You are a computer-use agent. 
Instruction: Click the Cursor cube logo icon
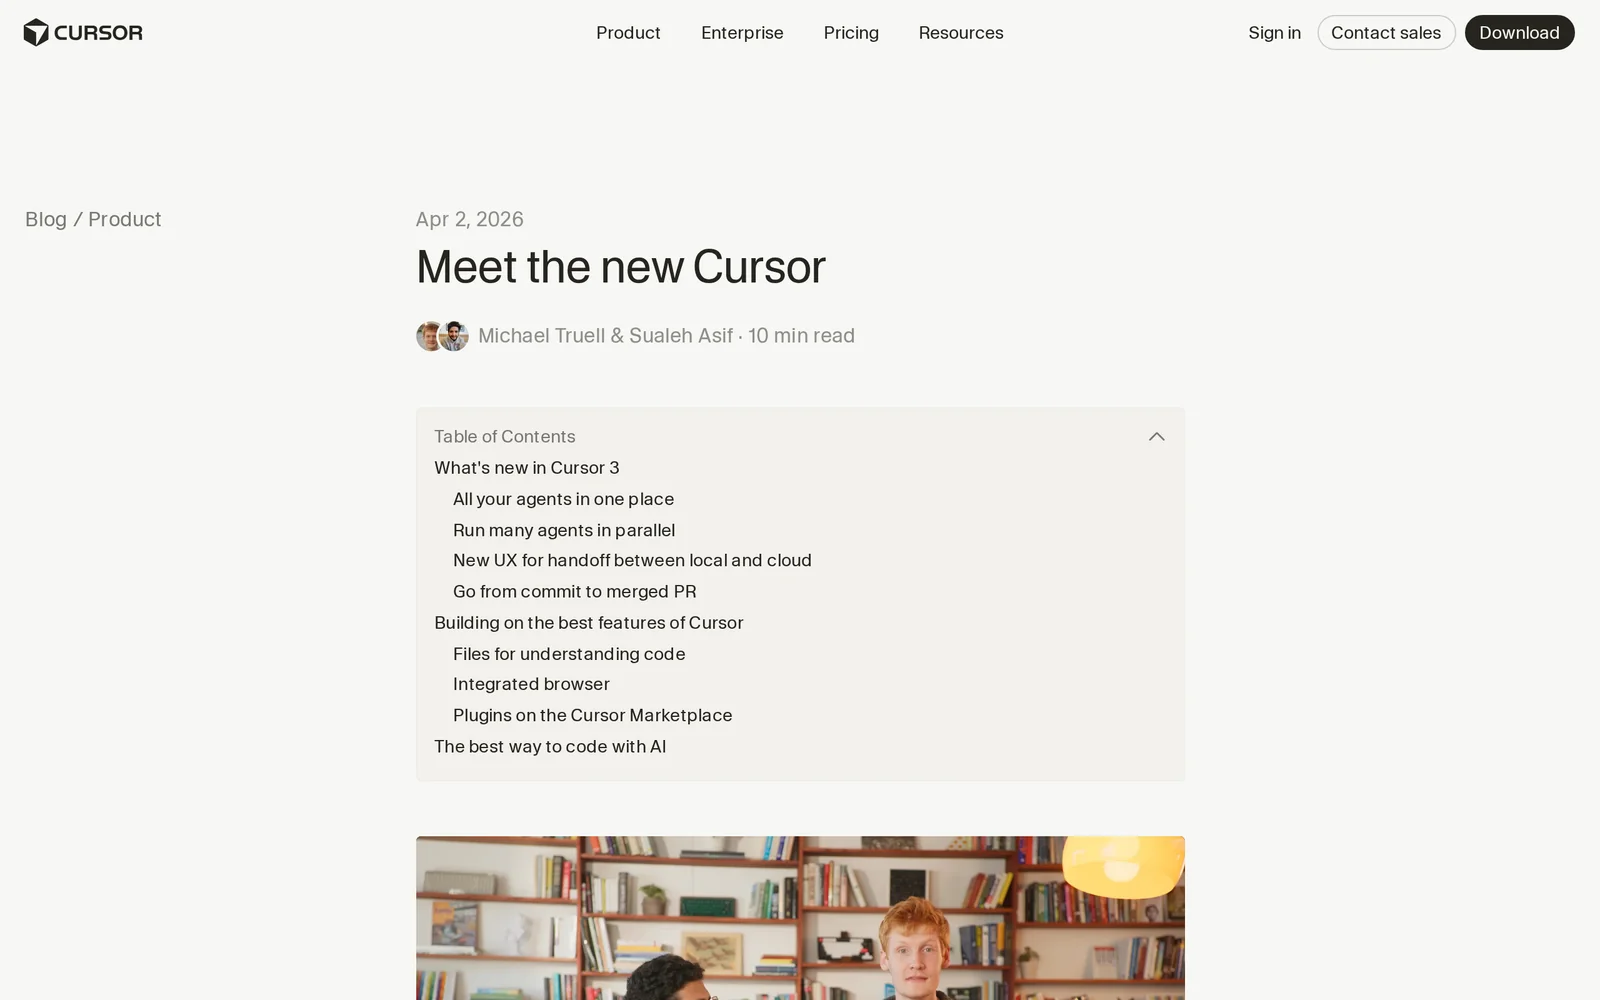(x=36, y=33)
